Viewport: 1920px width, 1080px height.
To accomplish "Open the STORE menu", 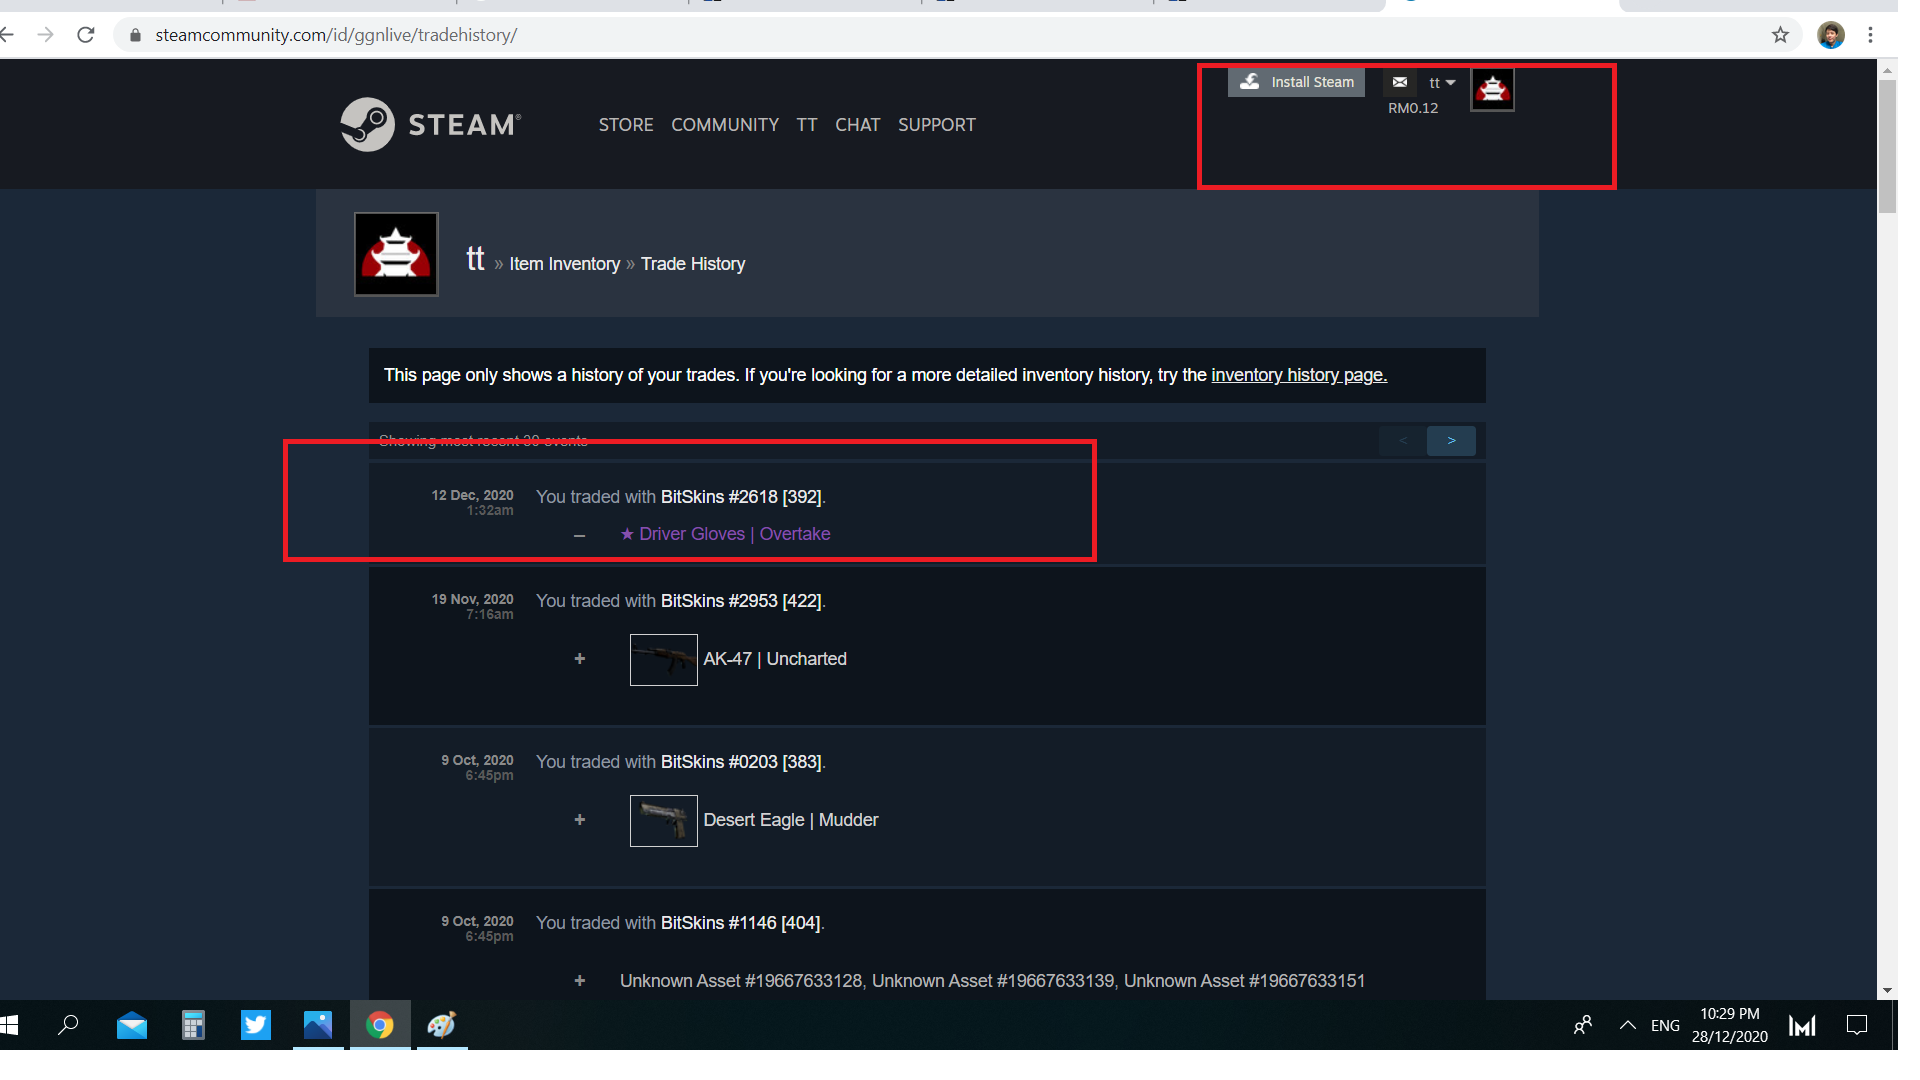I will point(626,125).
